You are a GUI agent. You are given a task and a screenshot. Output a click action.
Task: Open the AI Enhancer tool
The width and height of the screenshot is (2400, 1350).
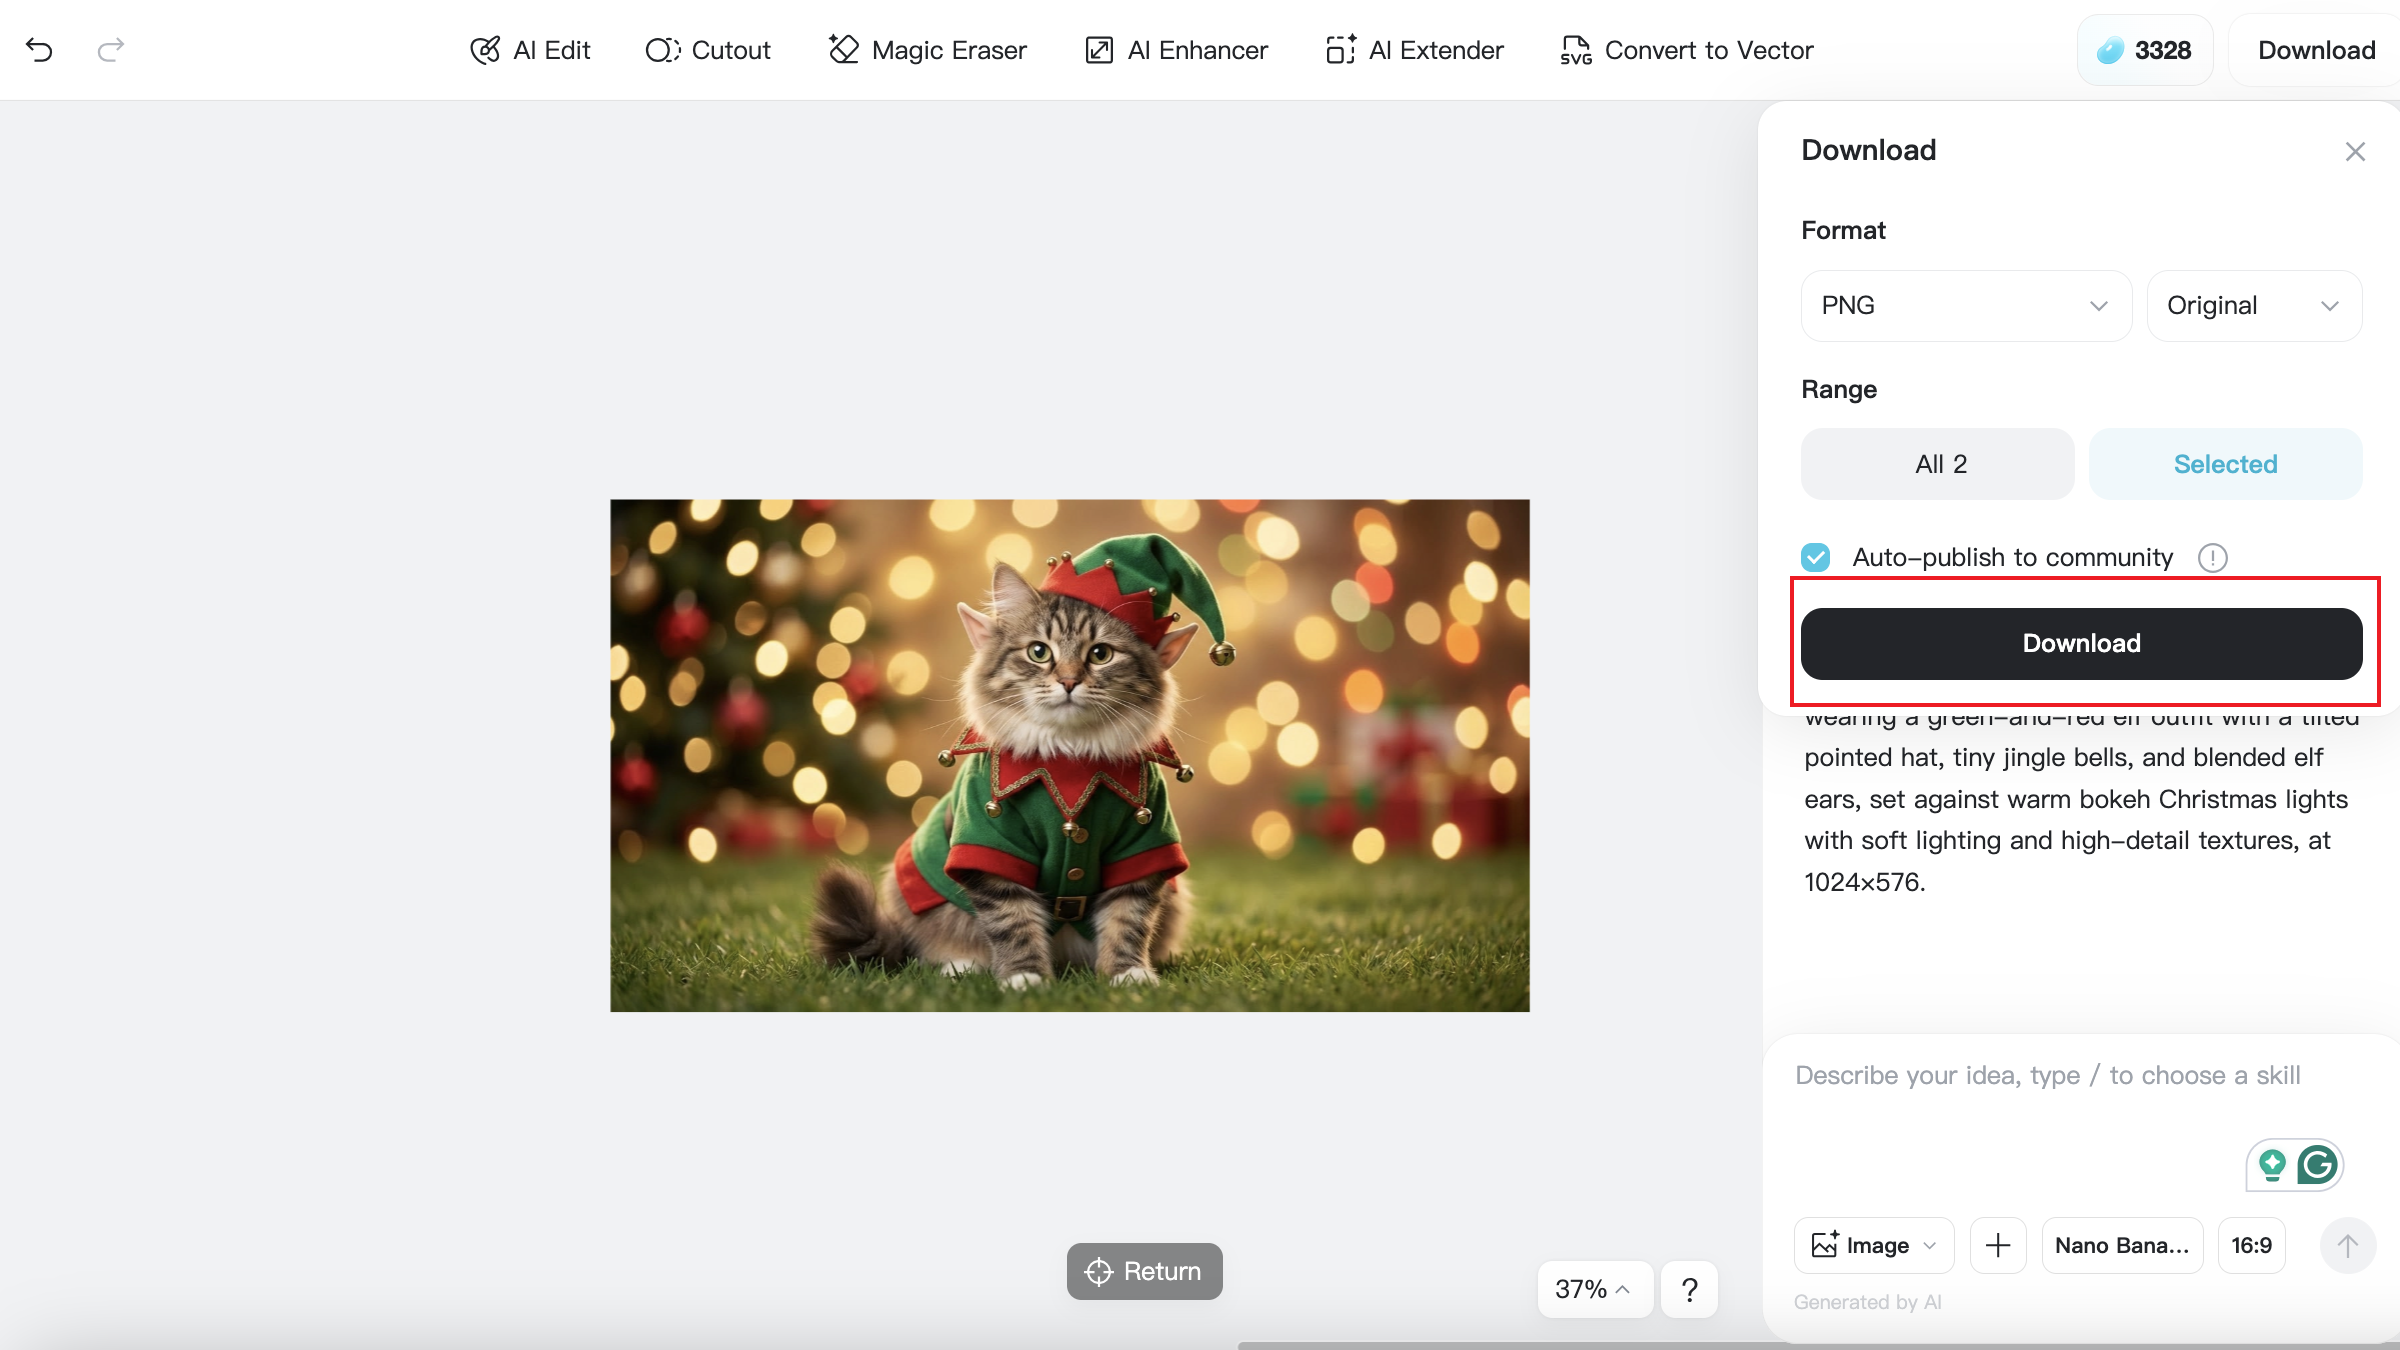click(x=1176, y=50)
